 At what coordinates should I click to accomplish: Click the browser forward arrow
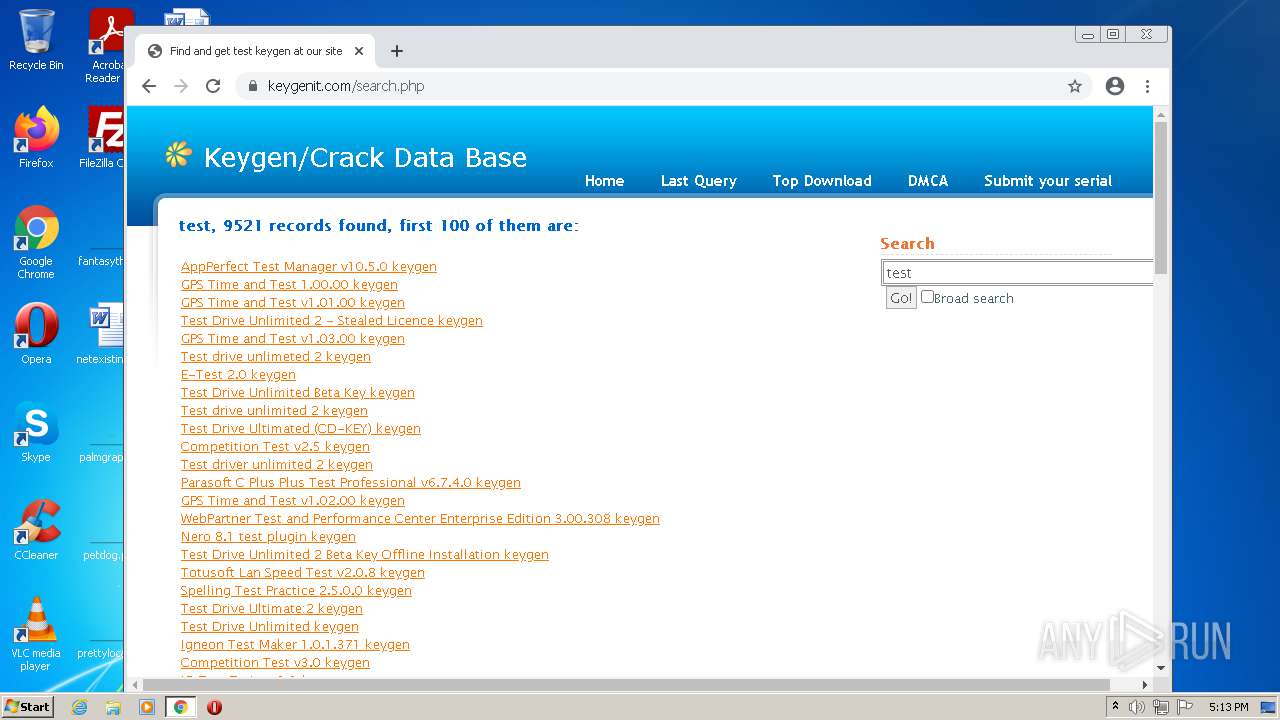pos(181,86)
